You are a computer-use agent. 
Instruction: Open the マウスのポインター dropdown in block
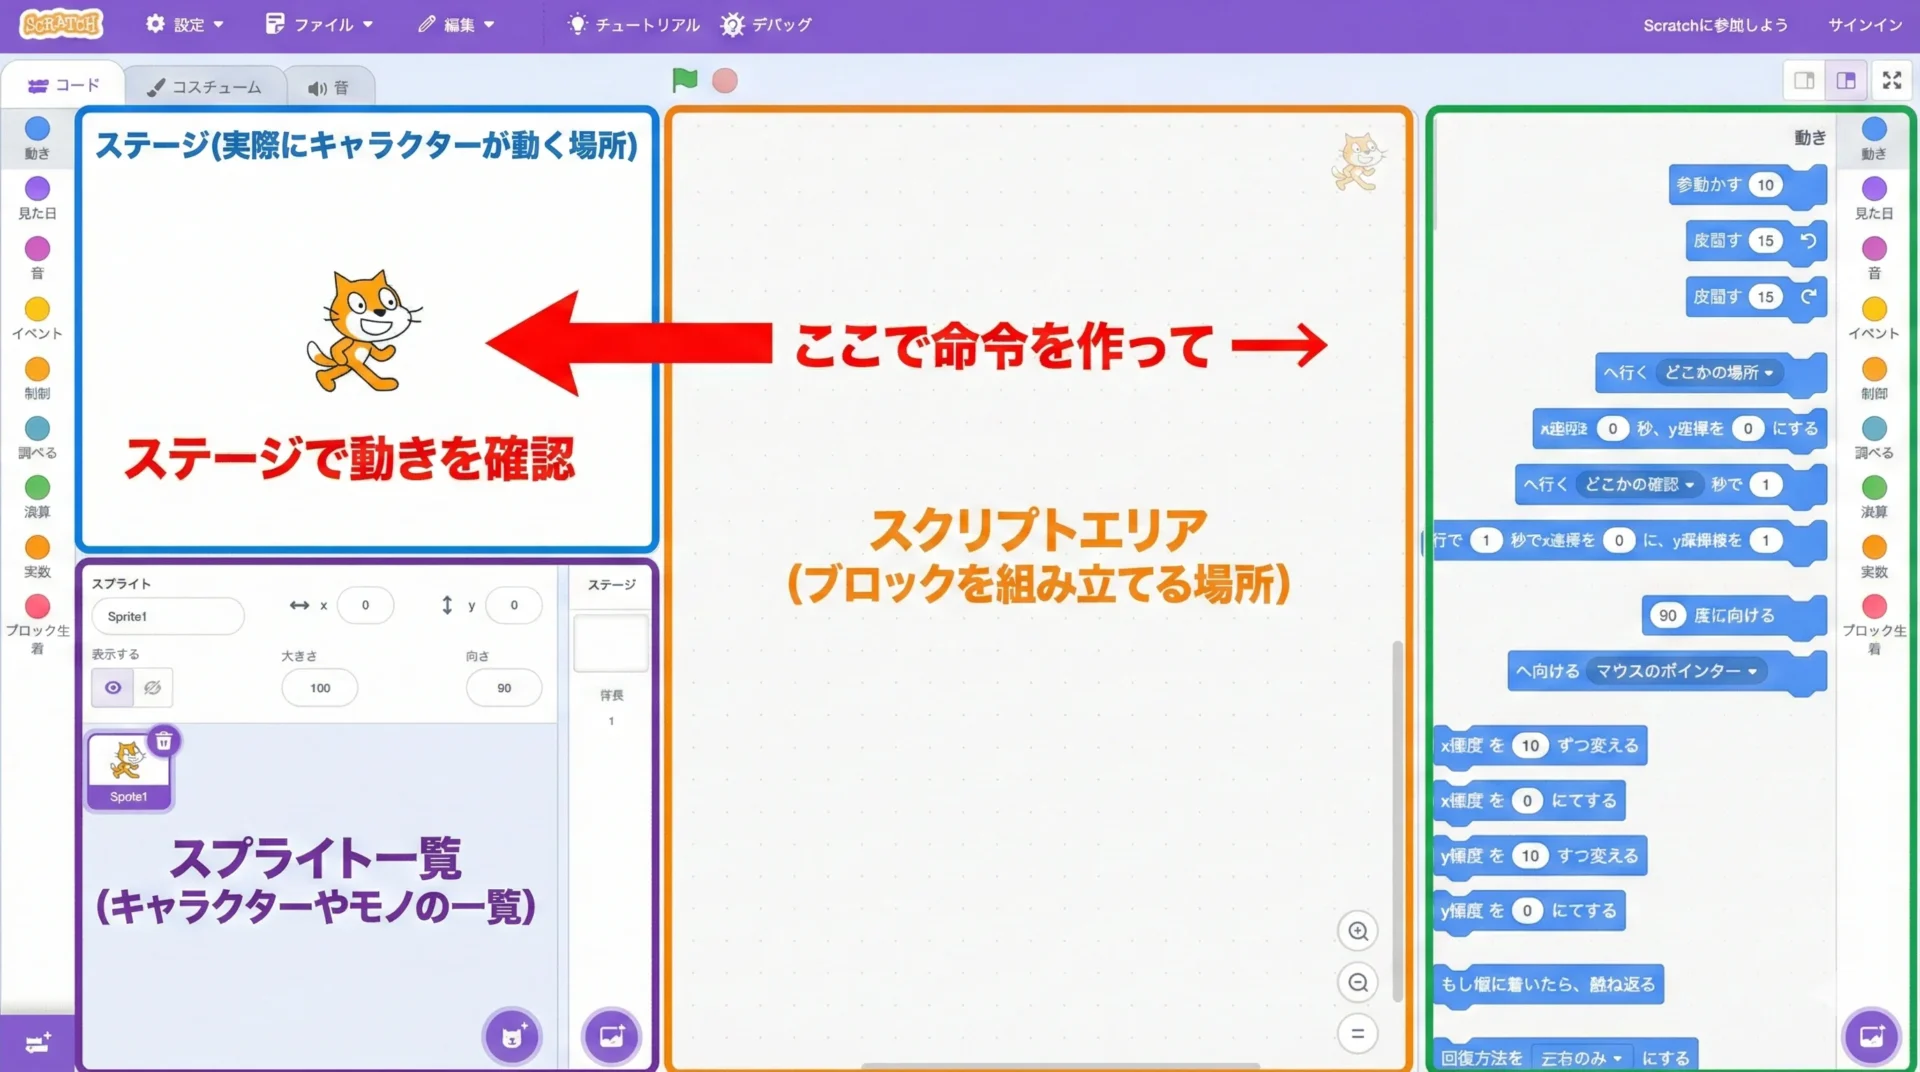point(1676,672)
